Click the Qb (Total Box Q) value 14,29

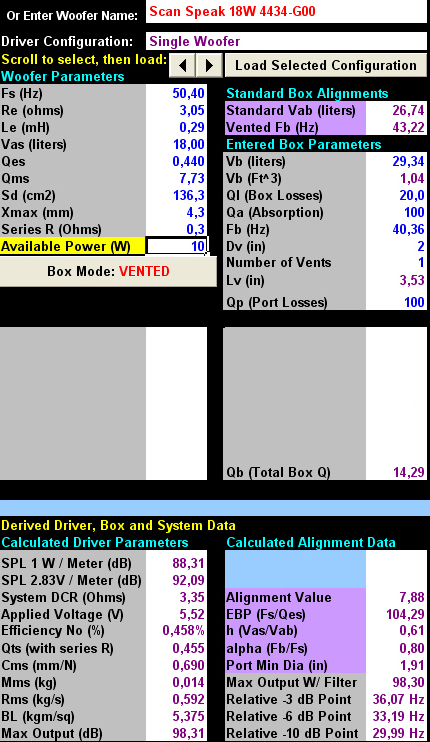[408, 472]
